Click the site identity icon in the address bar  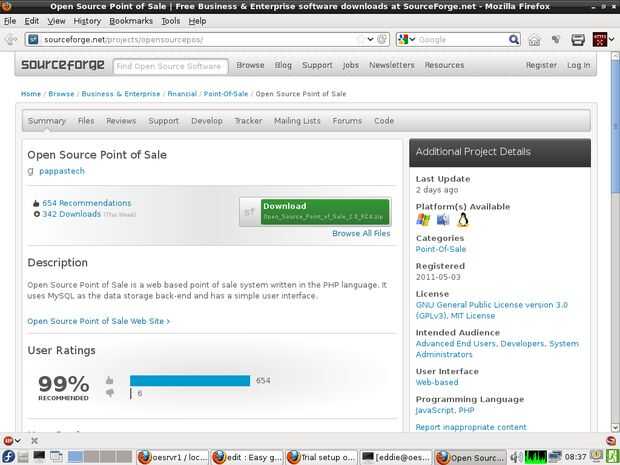click(x=34, y=40)
